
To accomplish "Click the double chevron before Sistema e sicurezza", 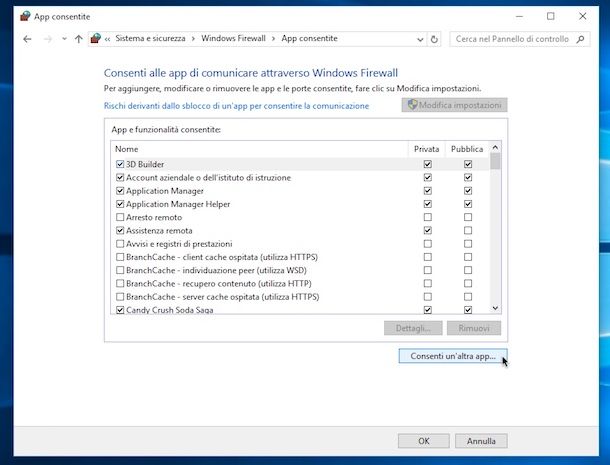I will pos(107,39).
